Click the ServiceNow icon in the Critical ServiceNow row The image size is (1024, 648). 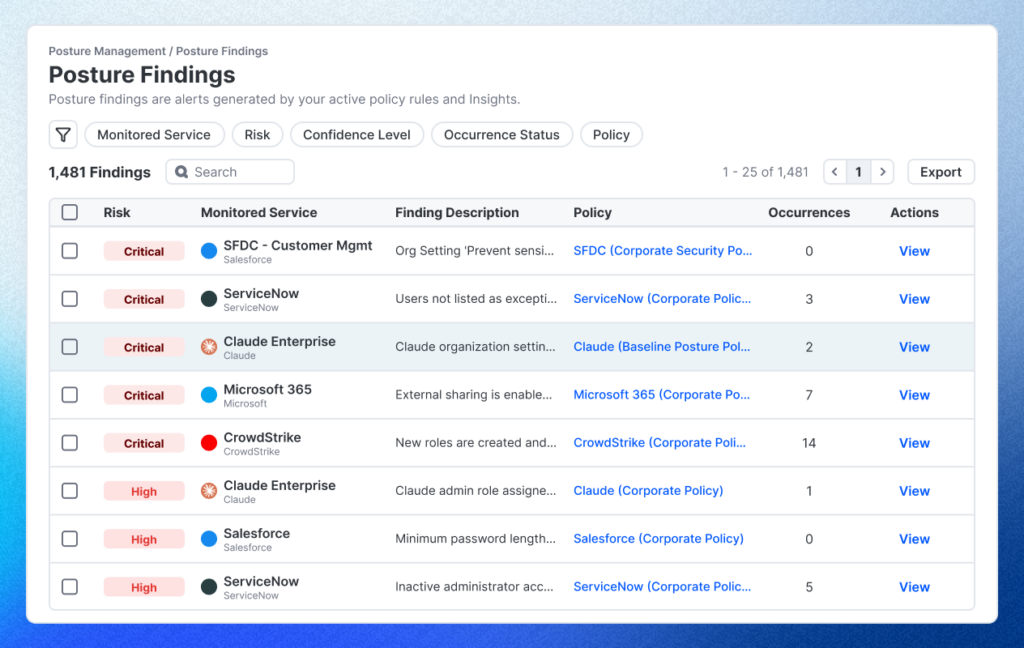209,299
